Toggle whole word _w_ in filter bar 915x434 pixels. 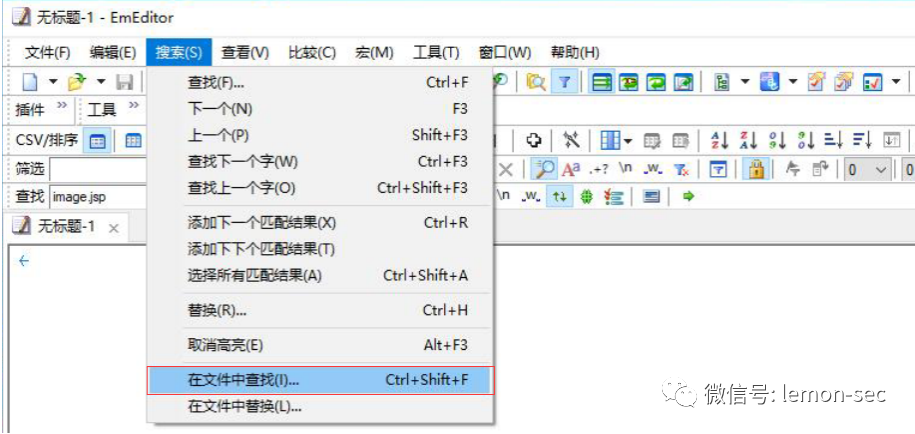(x=652, y=169)
